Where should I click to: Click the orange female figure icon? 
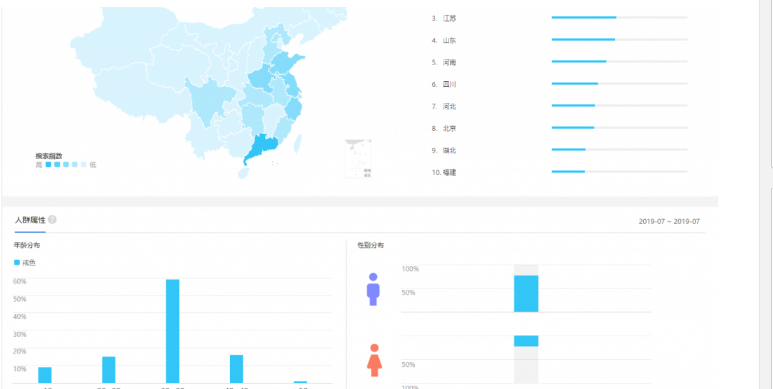point(374,360)
